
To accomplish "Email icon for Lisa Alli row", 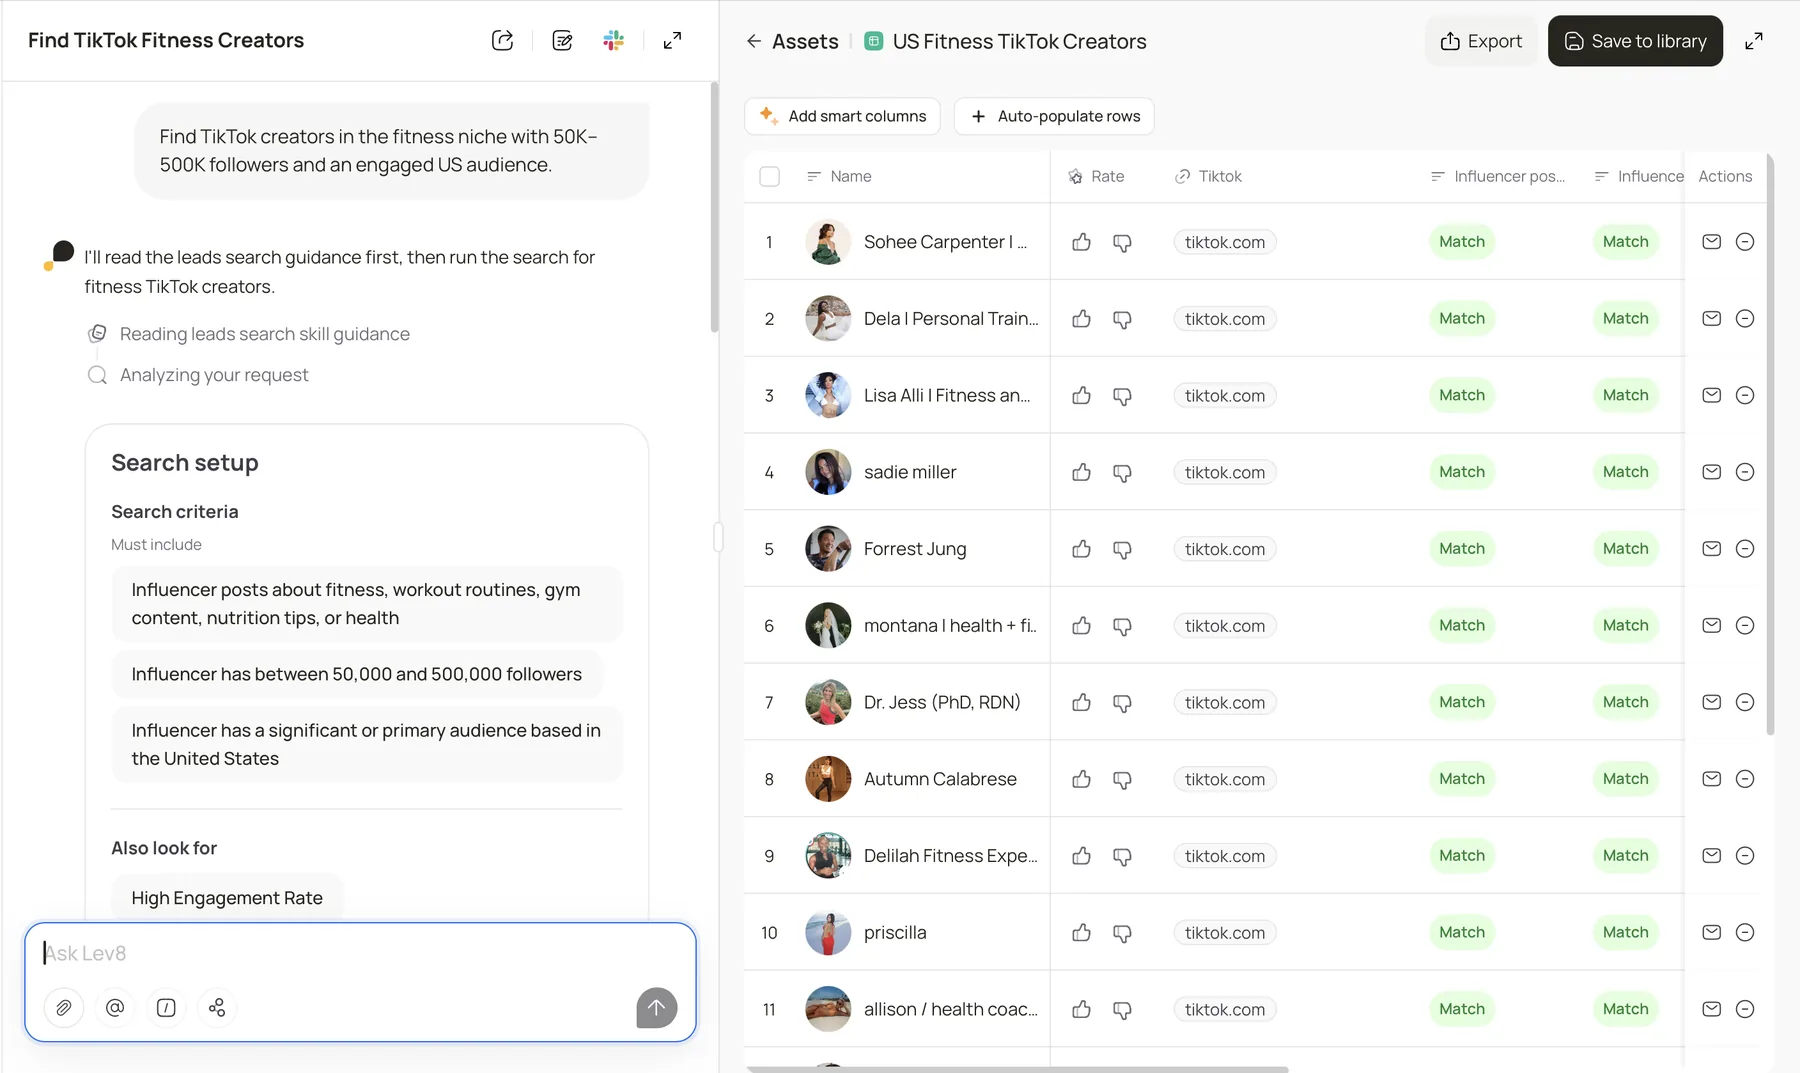I will click(1711, 395).
